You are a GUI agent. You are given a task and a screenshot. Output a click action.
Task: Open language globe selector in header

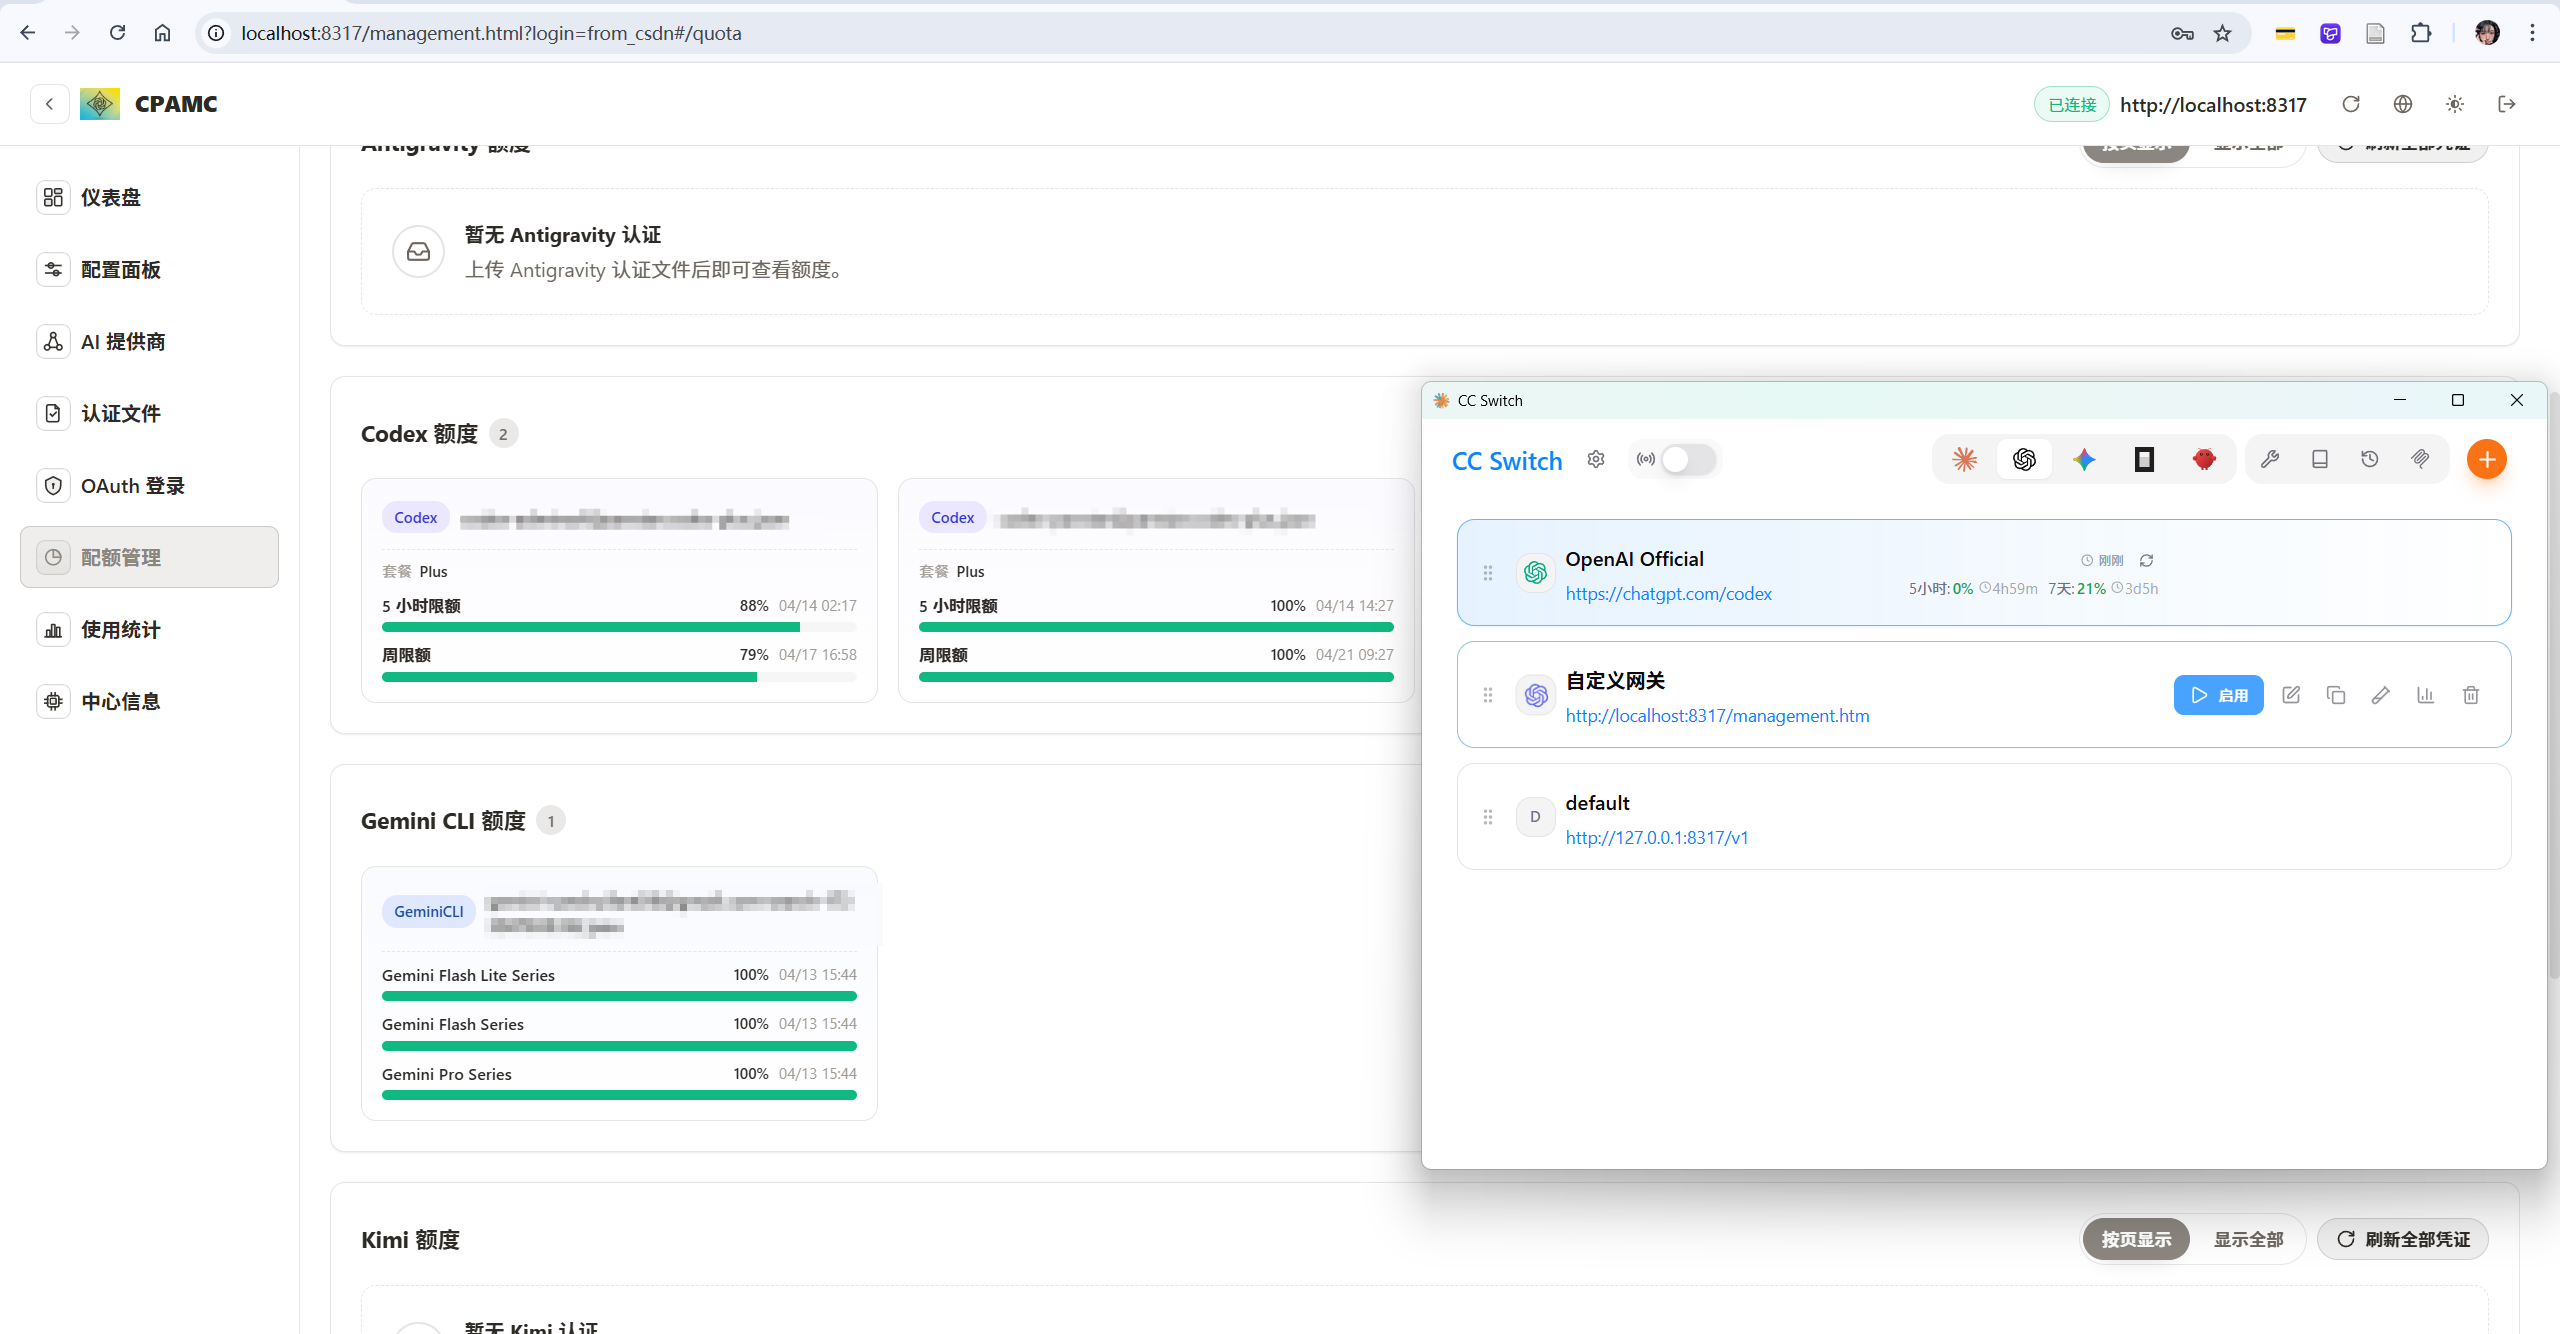point(2403,104)
